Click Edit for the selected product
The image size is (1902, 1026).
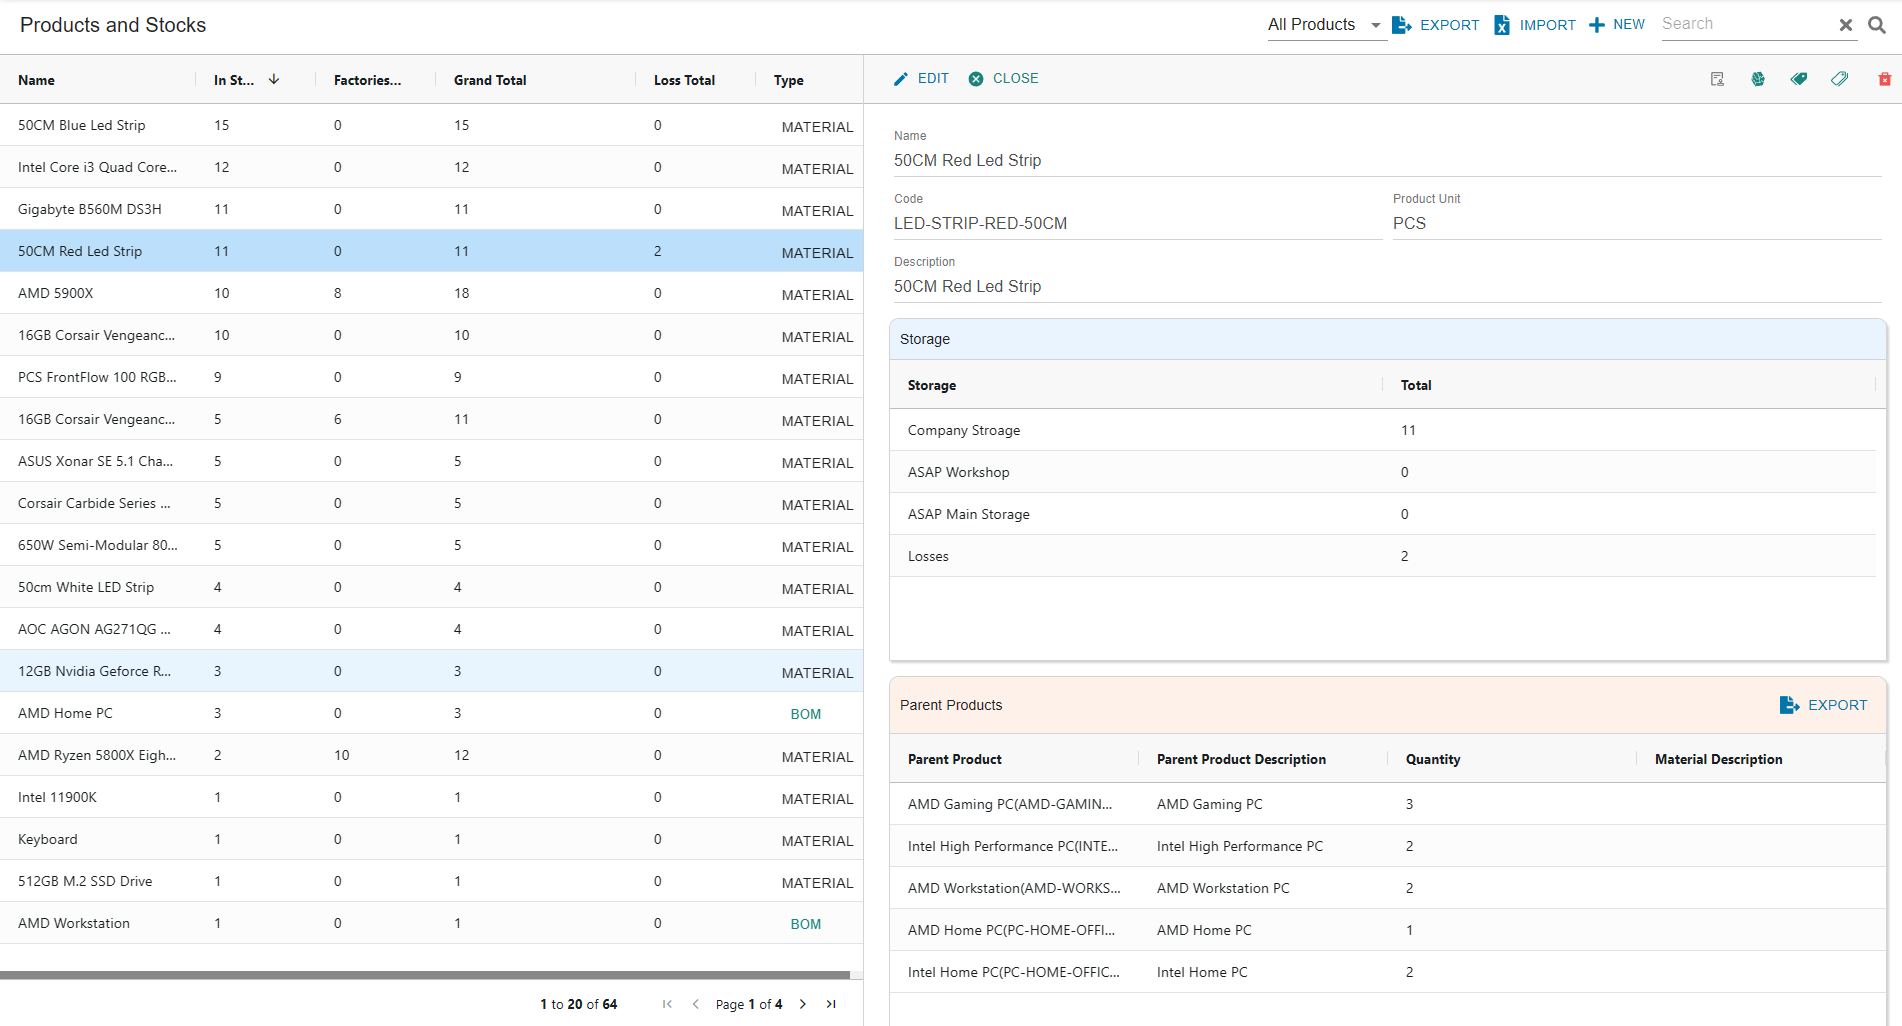click(x=921, y=79)
